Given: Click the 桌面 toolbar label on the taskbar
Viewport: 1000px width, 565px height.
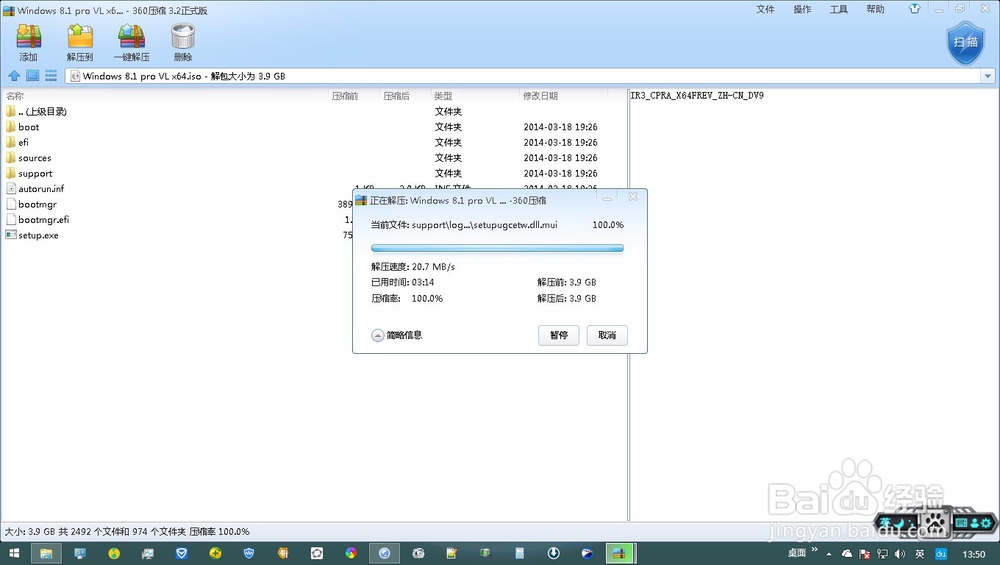Looking at the screenshot, I should pos(797,553).
